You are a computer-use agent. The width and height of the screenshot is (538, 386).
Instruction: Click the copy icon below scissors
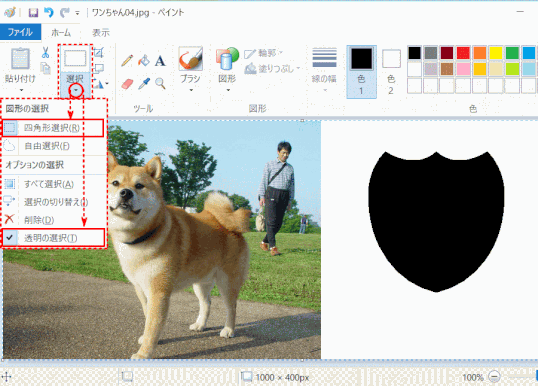pos(45,68)
